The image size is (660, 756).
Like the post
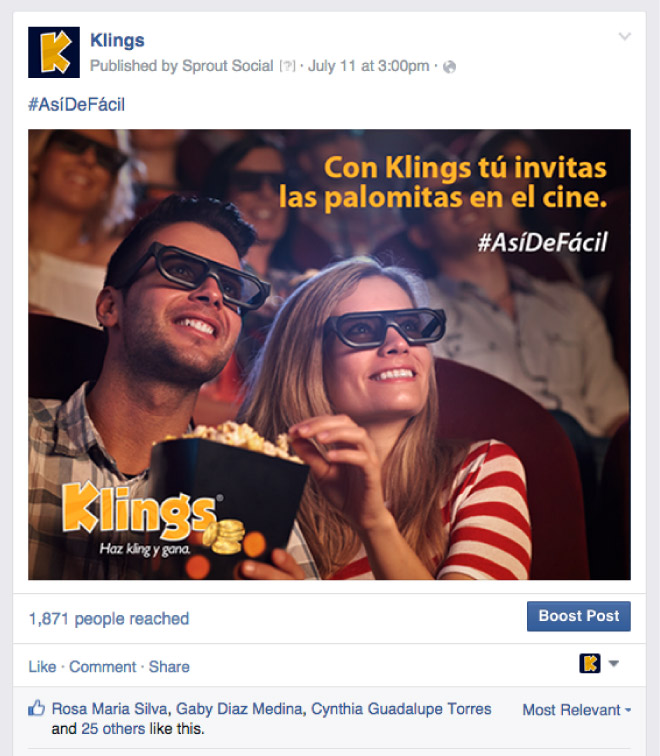tap(42, 667)
